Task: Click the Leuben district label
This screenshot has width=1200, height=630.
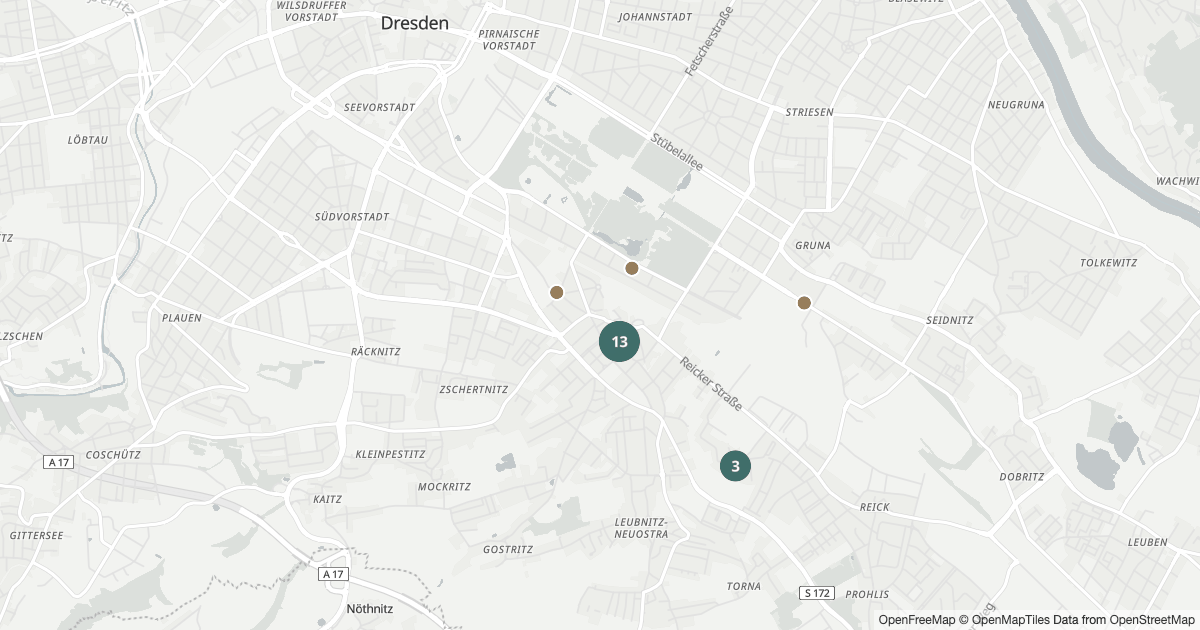Action: (1147, 542)
